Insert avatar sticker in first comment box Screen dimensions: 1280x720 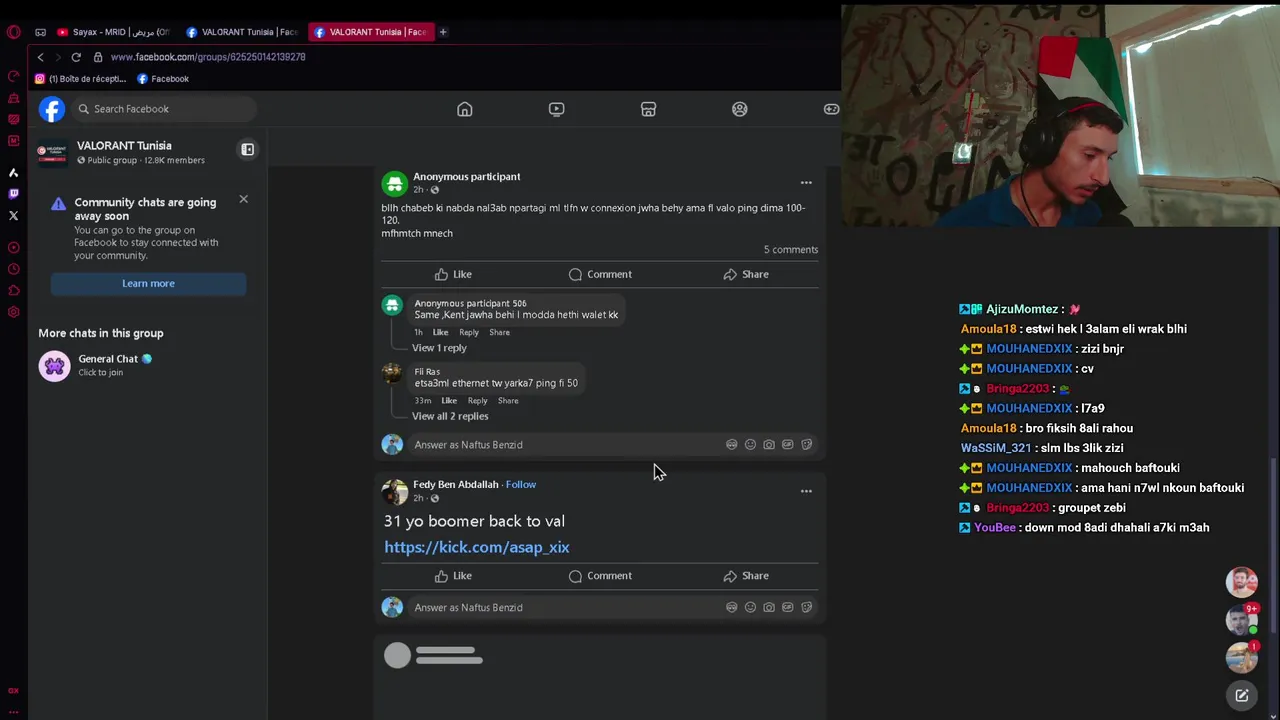732,445
